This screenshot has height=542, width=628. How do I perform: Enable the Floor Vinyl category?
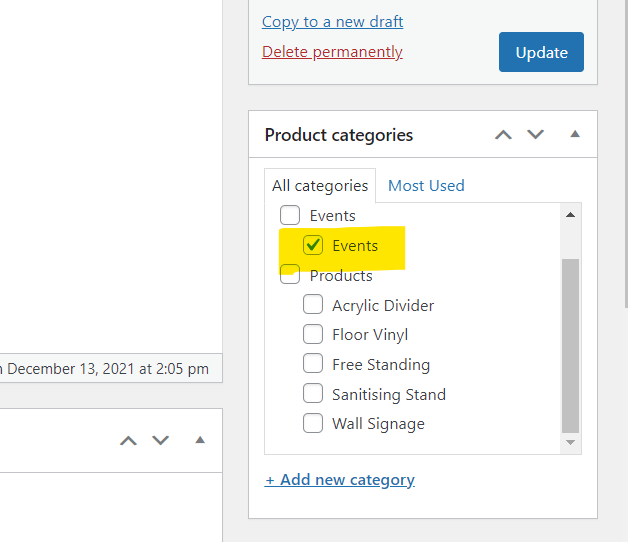[313, 335]
